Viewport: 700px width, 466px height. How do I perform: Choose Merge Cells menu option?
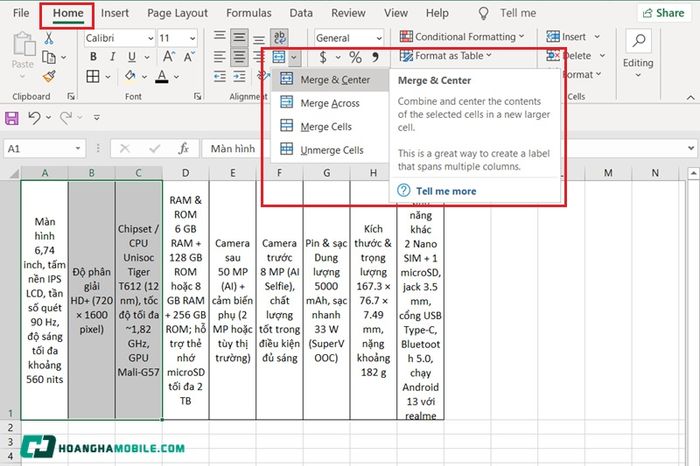[x=330, y=126]
